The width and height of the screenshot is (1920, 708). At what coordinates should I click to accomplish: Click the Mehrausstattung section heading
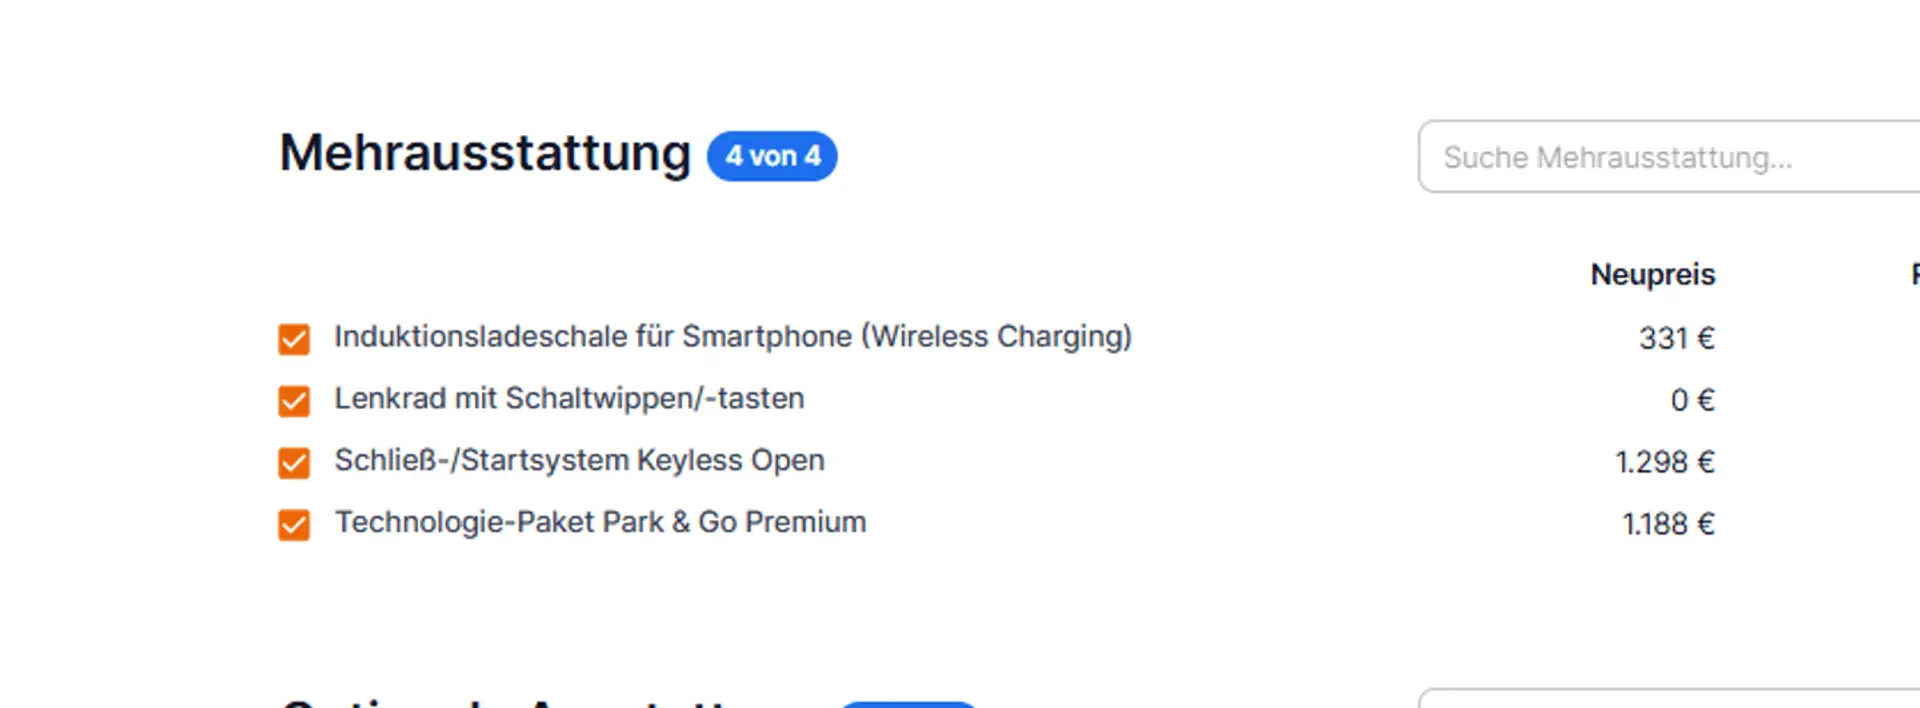coord(485,154)
